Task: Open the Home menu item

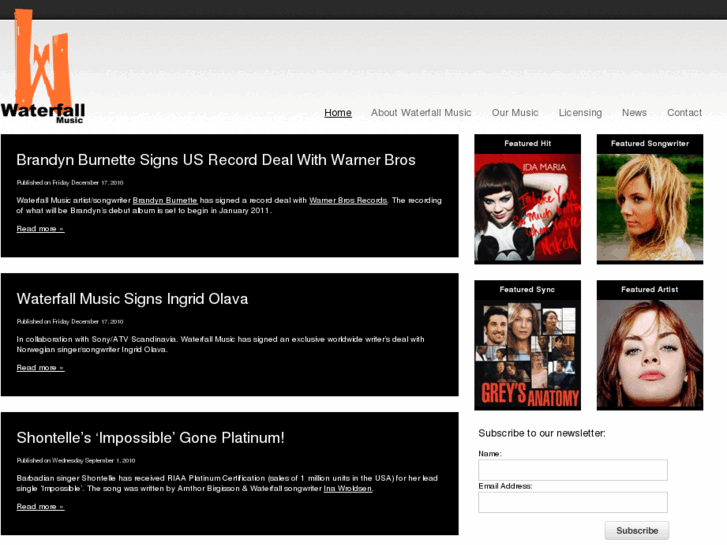Action: 338,113
